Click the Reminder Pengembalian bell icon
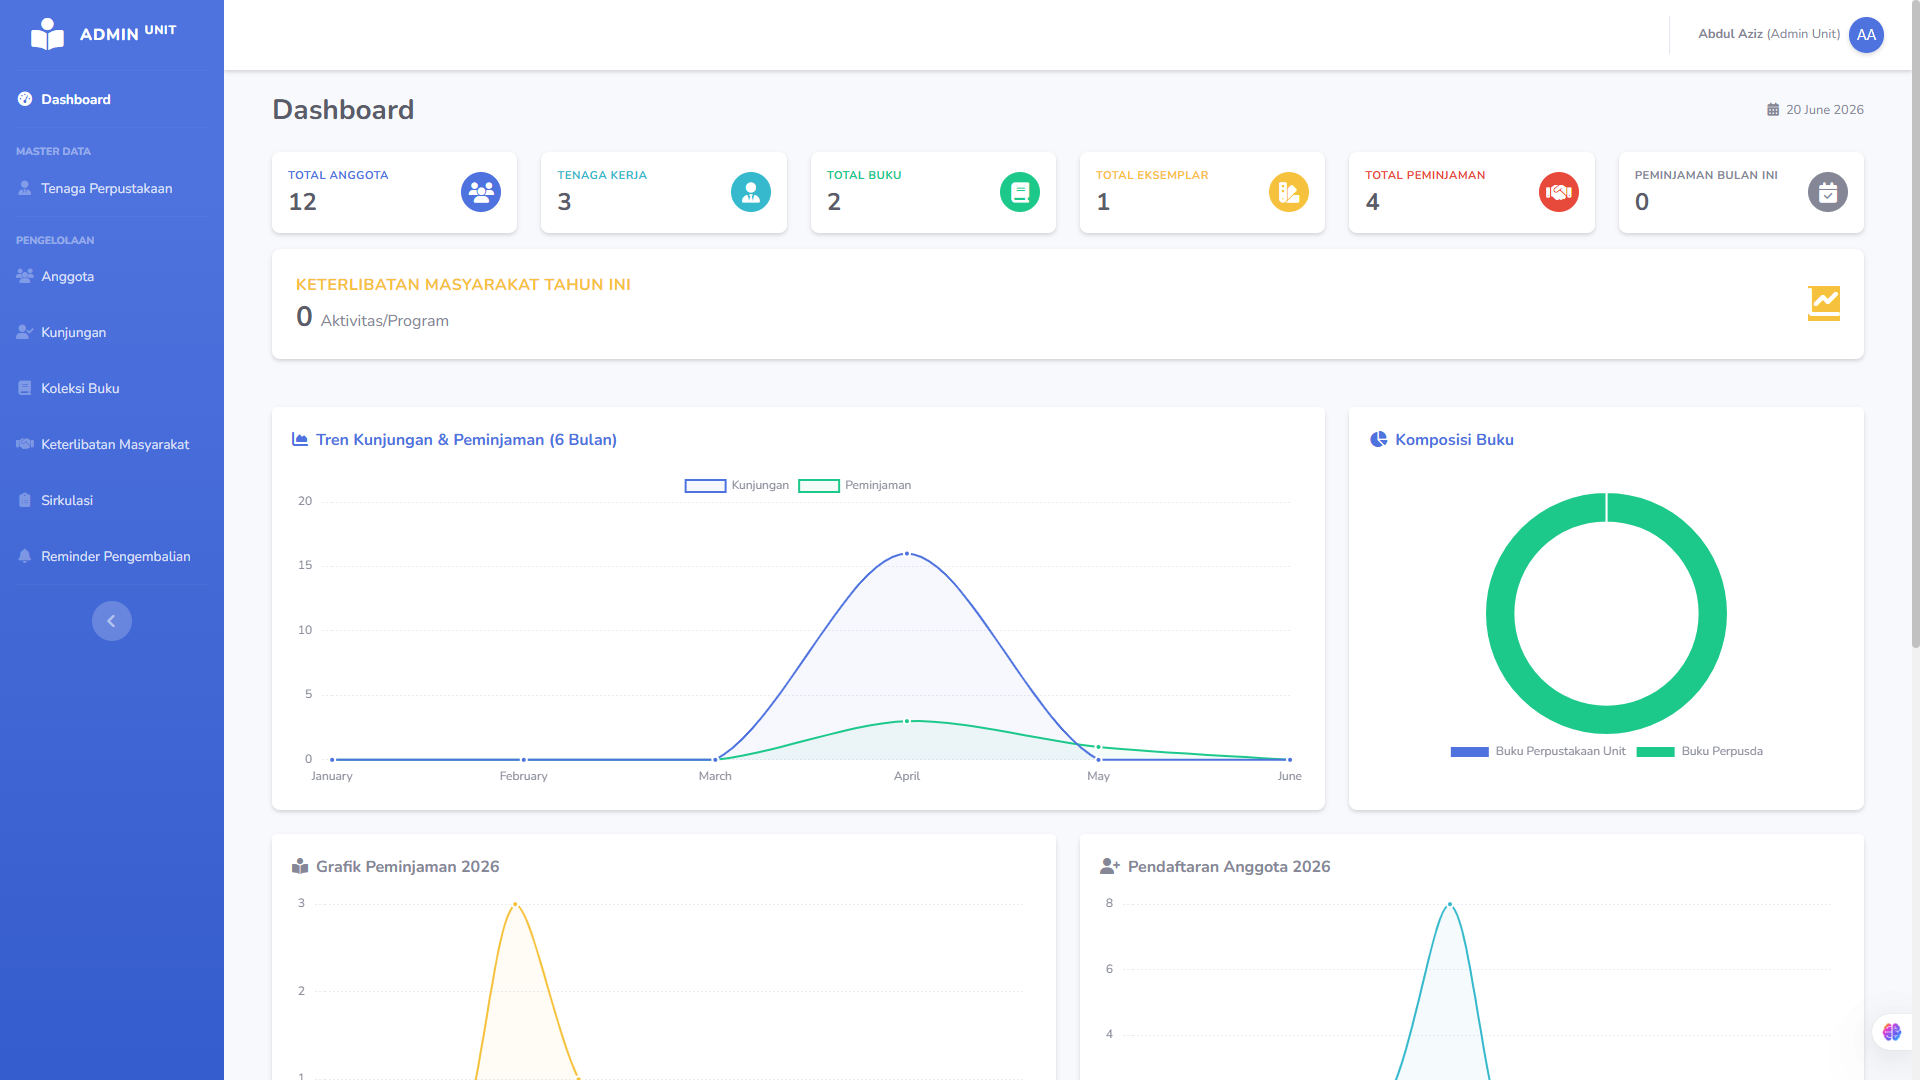This screenshot has height=1080, width=1920. click(25, 556)
